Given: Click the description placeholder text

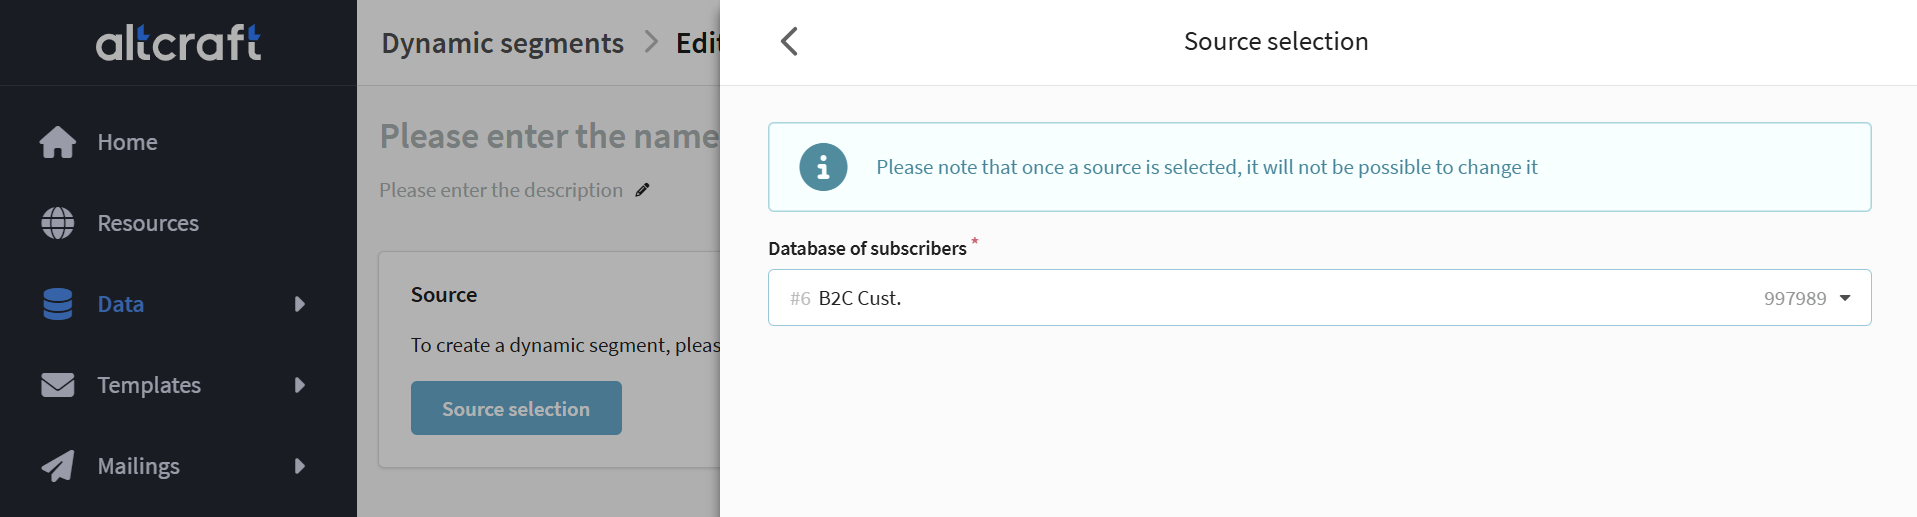Looking at the screenshot, I should pos(501,190).
